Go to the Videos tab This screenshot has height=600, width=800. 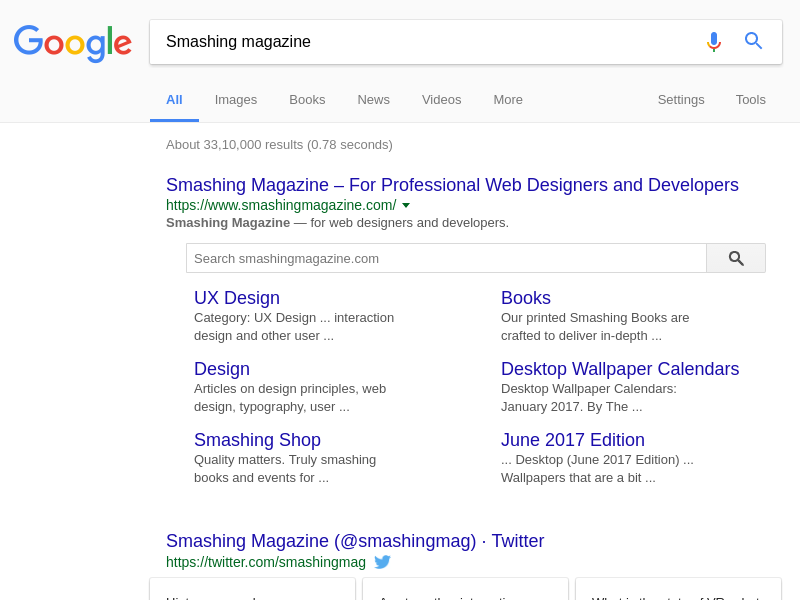[441, 99]
